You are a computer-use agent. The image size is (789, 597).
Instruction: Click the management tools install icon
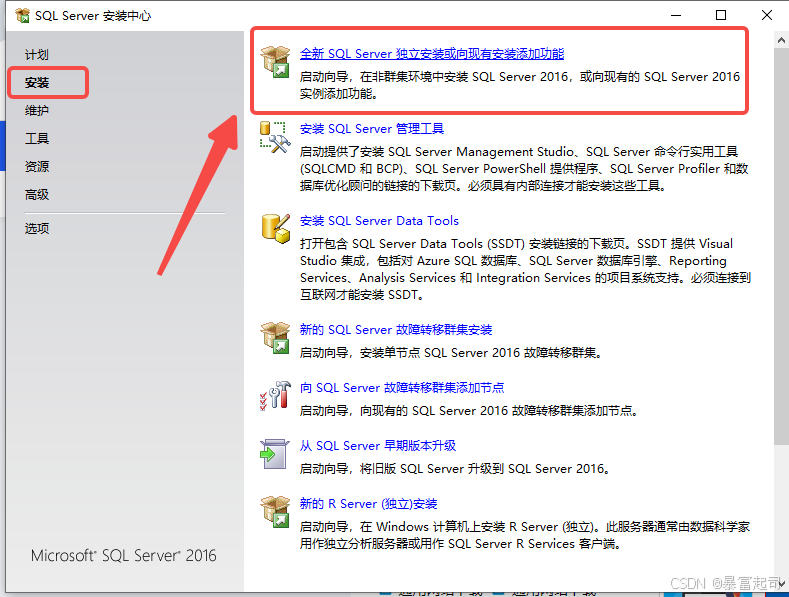point(275,137)
